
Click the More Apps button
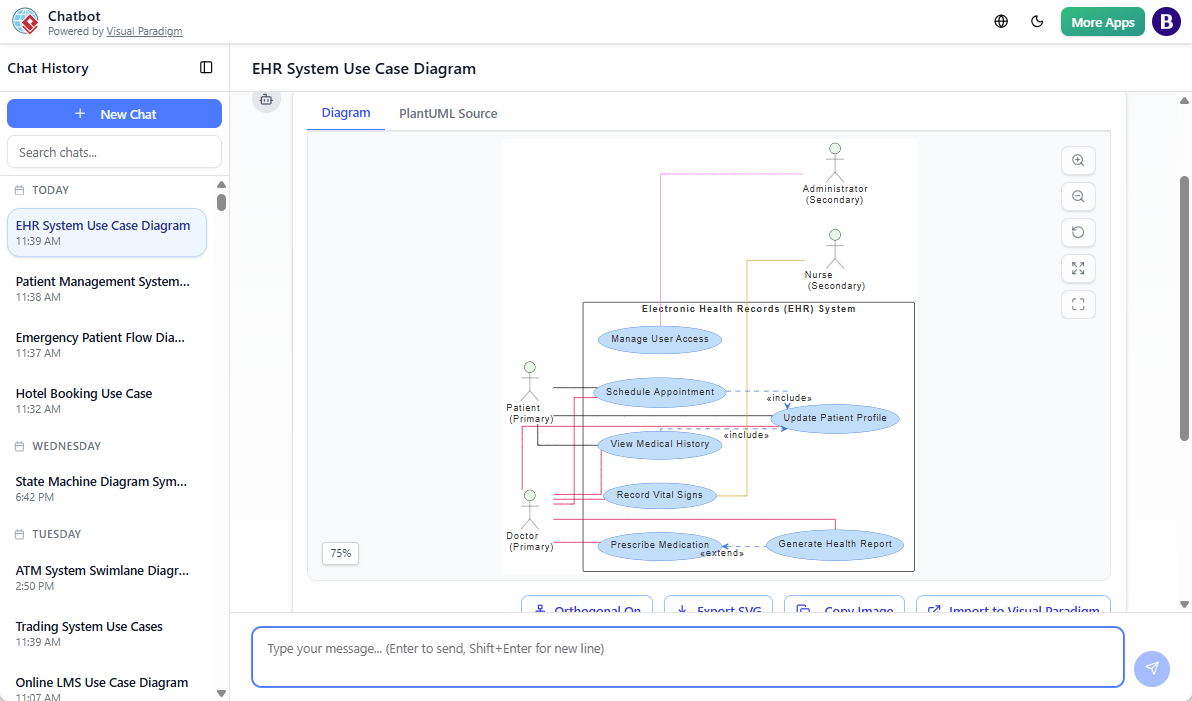[x=1102, y=21]
